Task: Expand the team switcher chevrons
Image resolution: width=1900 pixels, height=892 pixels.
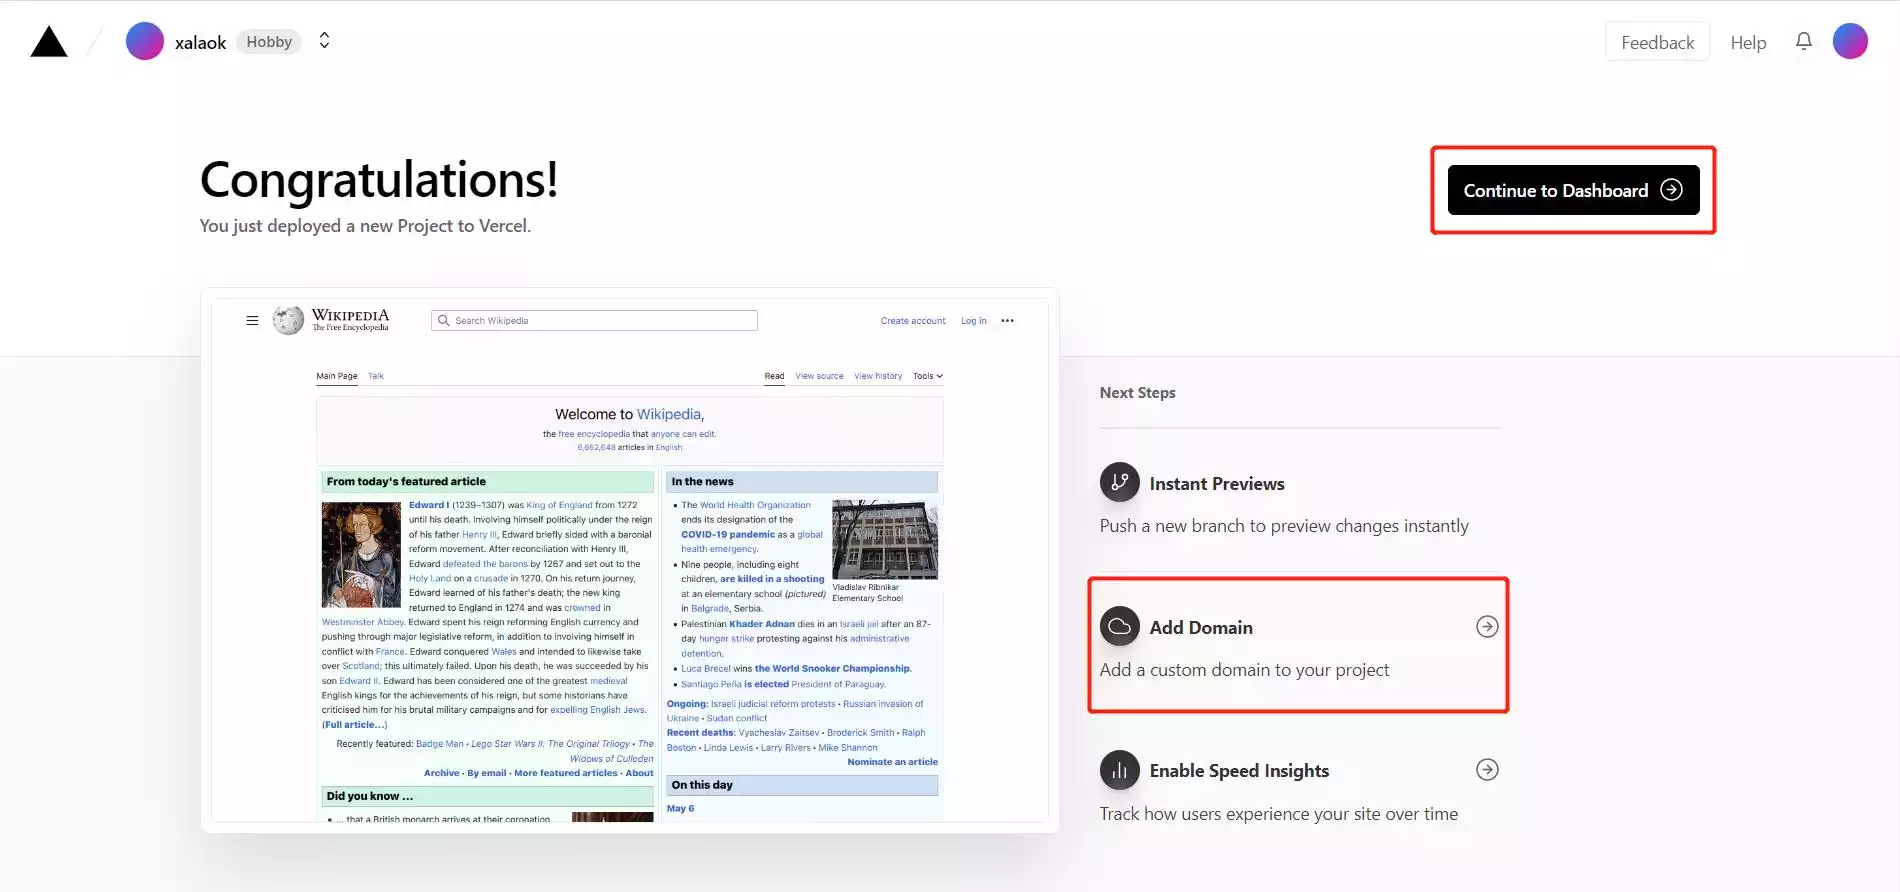Action: point(324,41)
